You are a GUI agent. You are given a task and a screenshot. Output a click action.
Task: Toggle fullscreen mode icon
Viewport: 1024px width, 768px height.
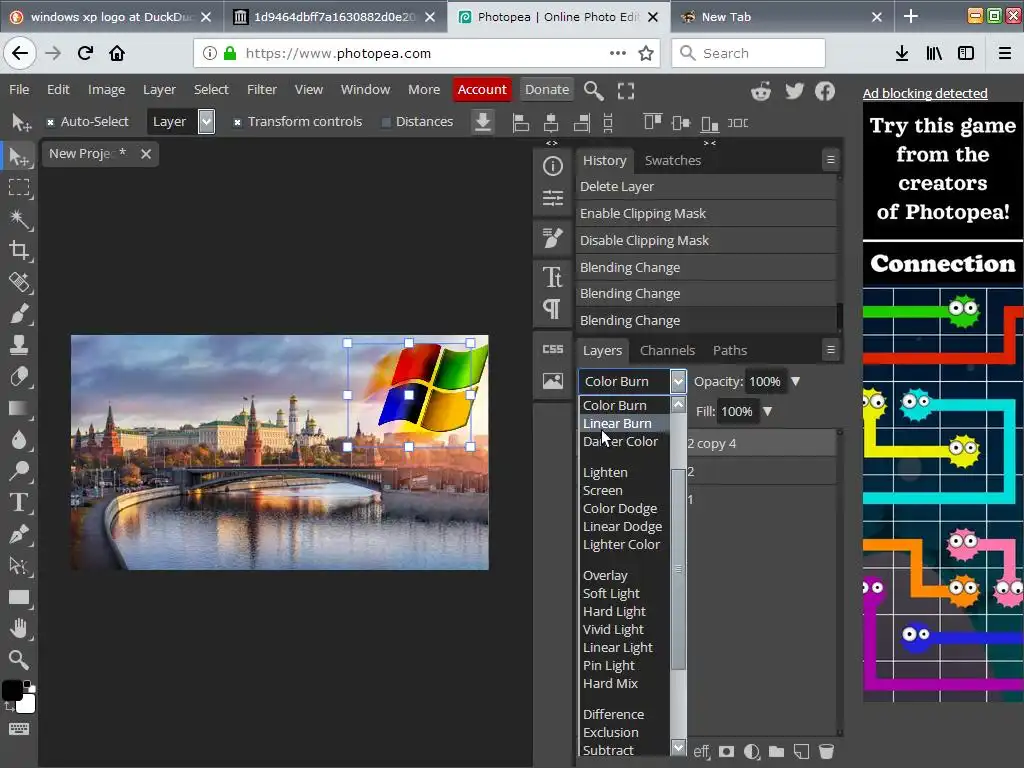626,90
